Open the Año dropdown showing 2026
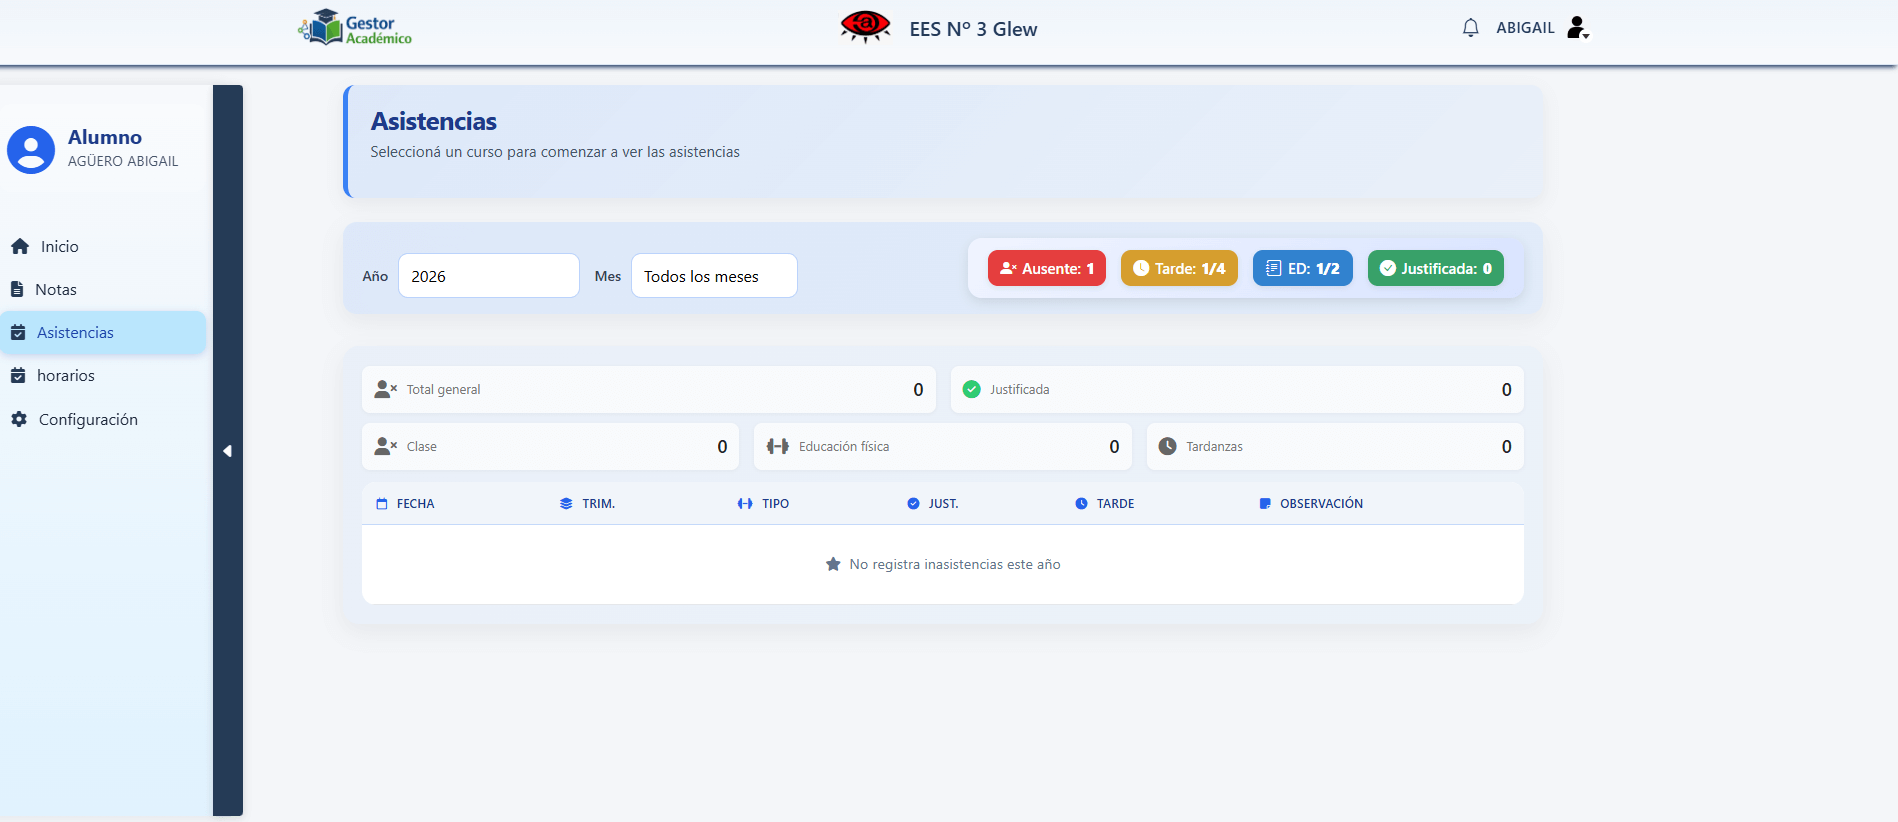1898x822 pixels. pyautogui.click(x=488, y=276)
